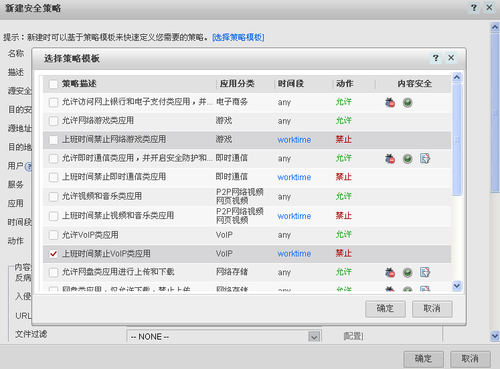
Task: Click antivirus icon in network disk upload/download row
Action: point(390,272)
